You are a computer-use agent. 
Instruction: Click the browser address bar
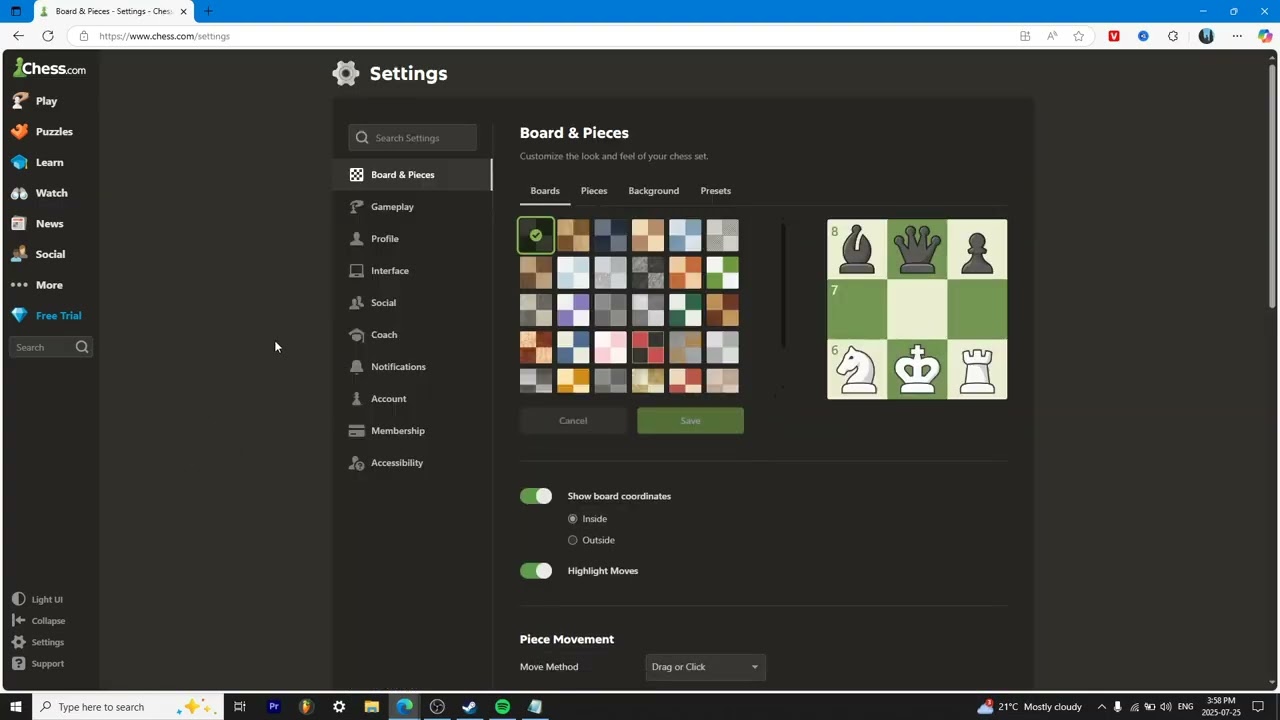point(540,36)
